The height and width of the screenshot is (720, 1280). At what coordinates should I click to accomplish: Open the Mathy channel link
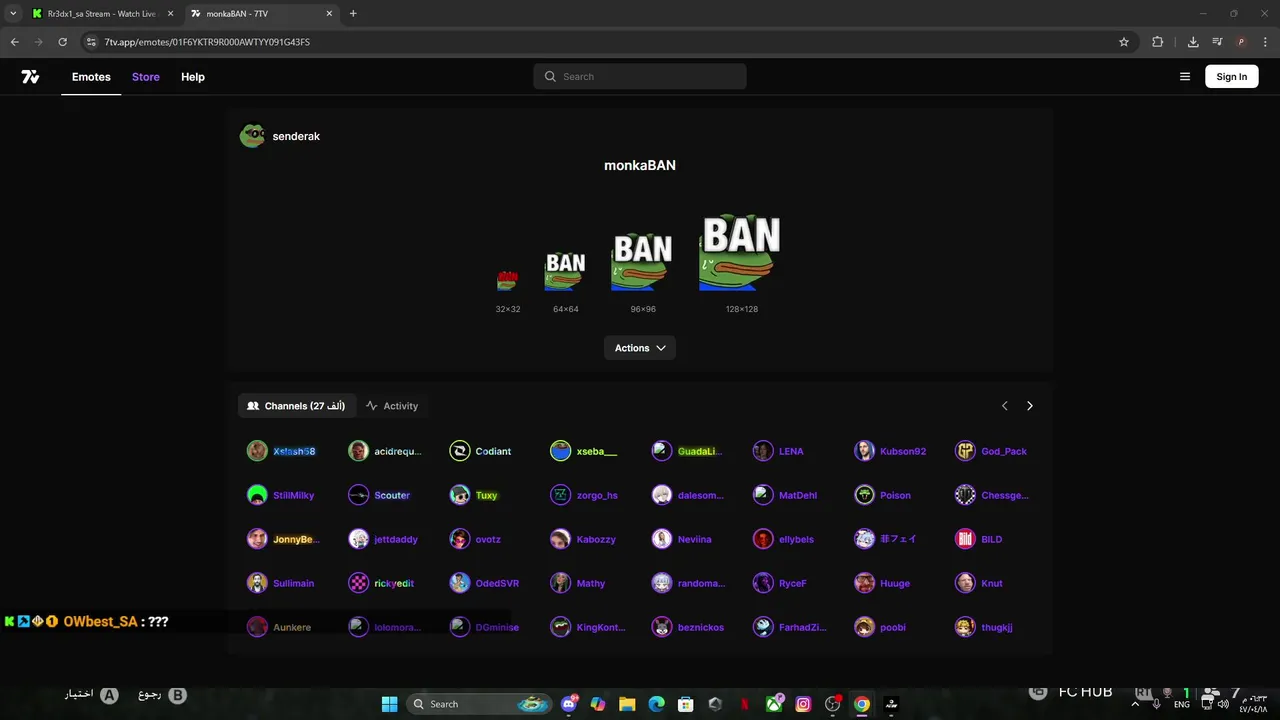pyautogui.click(x=591, y=583)
